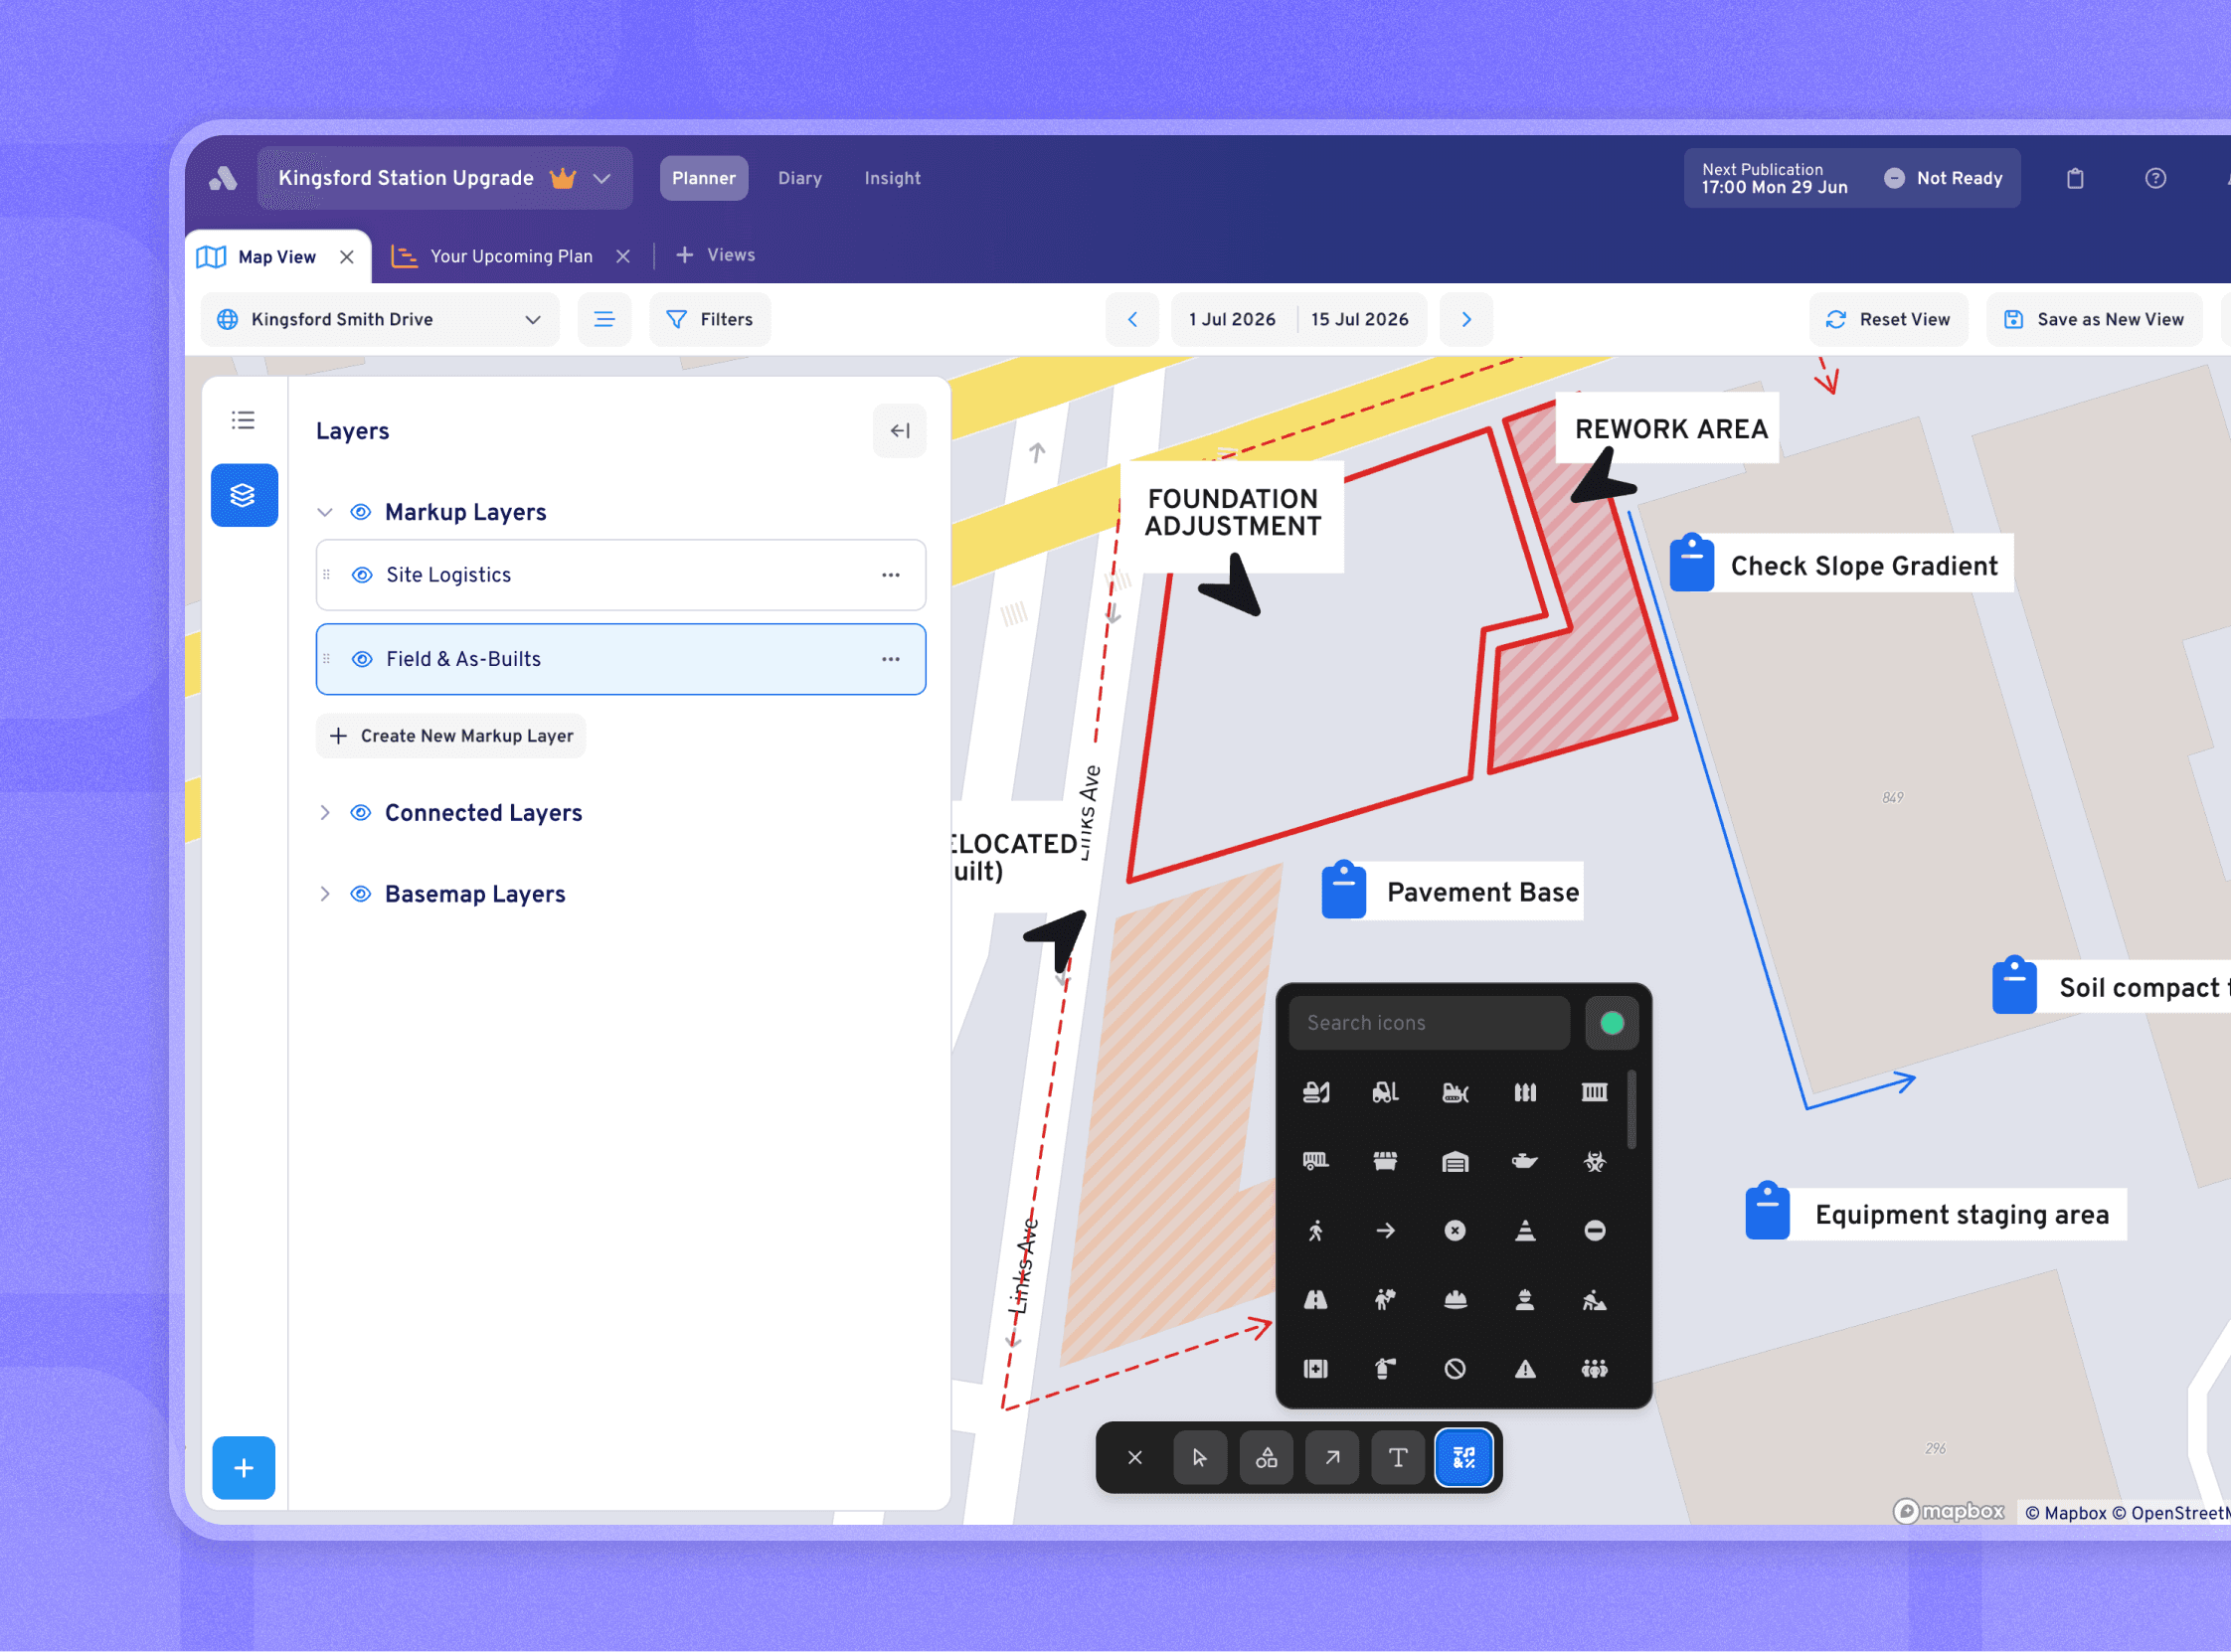Open the Your Upcoming Plan tab
The image size is (2231, 1652).
511,257
